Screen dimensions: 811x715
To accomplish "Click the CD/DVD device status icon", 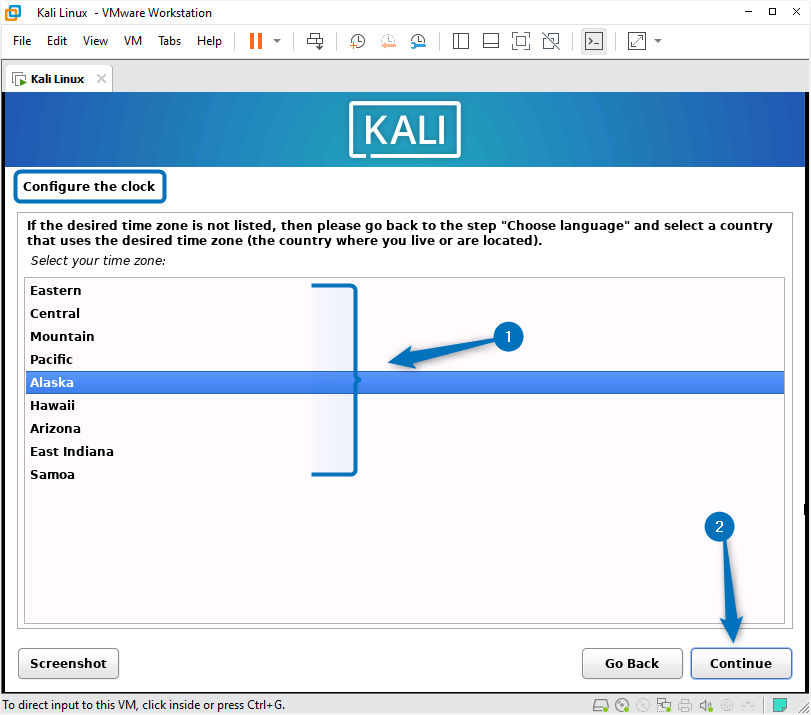I will (x=622, y=705).
